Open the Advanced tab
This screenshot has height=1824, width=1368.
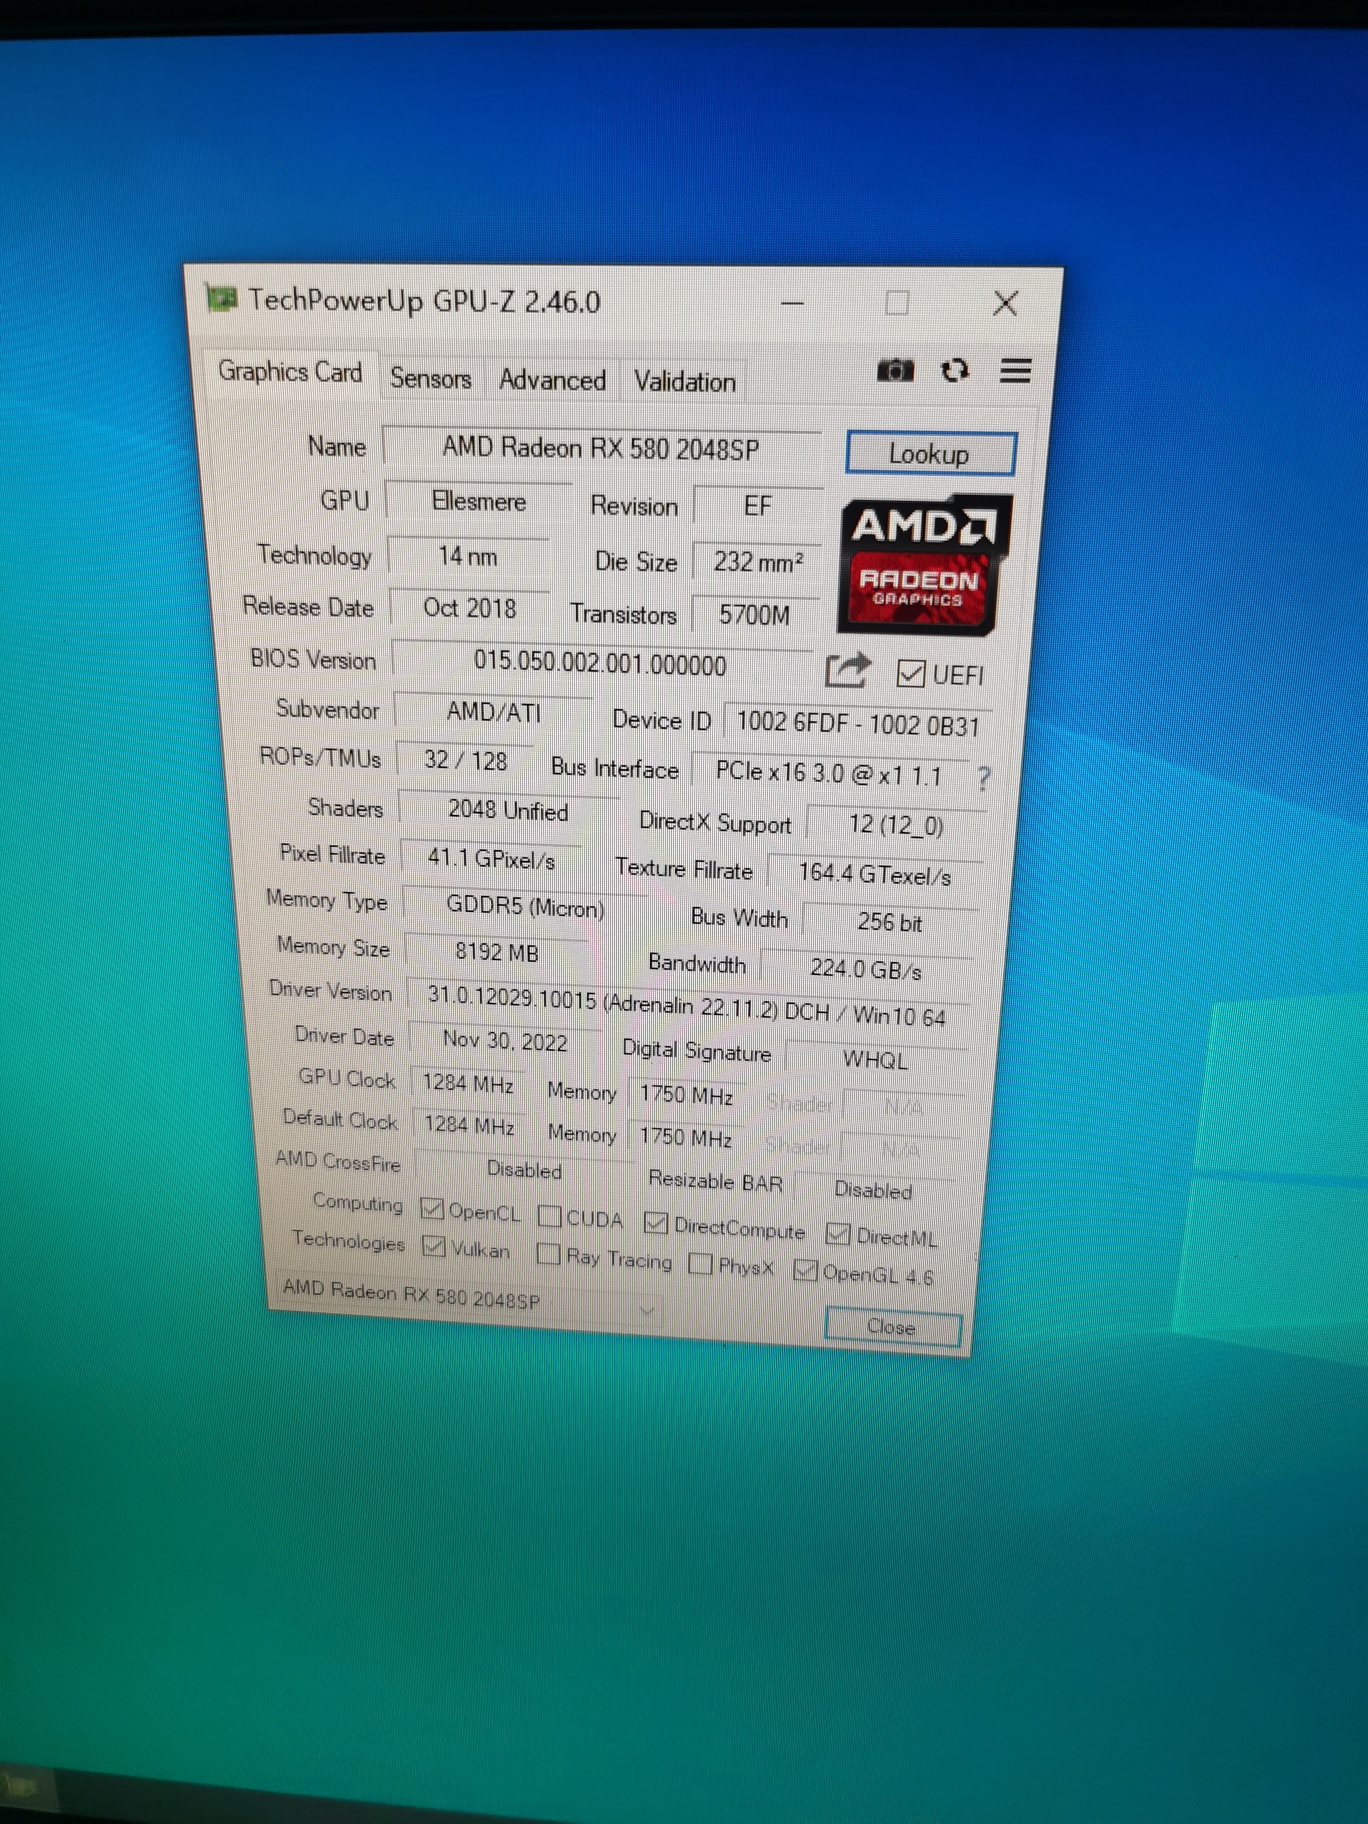tap(552, 380)
